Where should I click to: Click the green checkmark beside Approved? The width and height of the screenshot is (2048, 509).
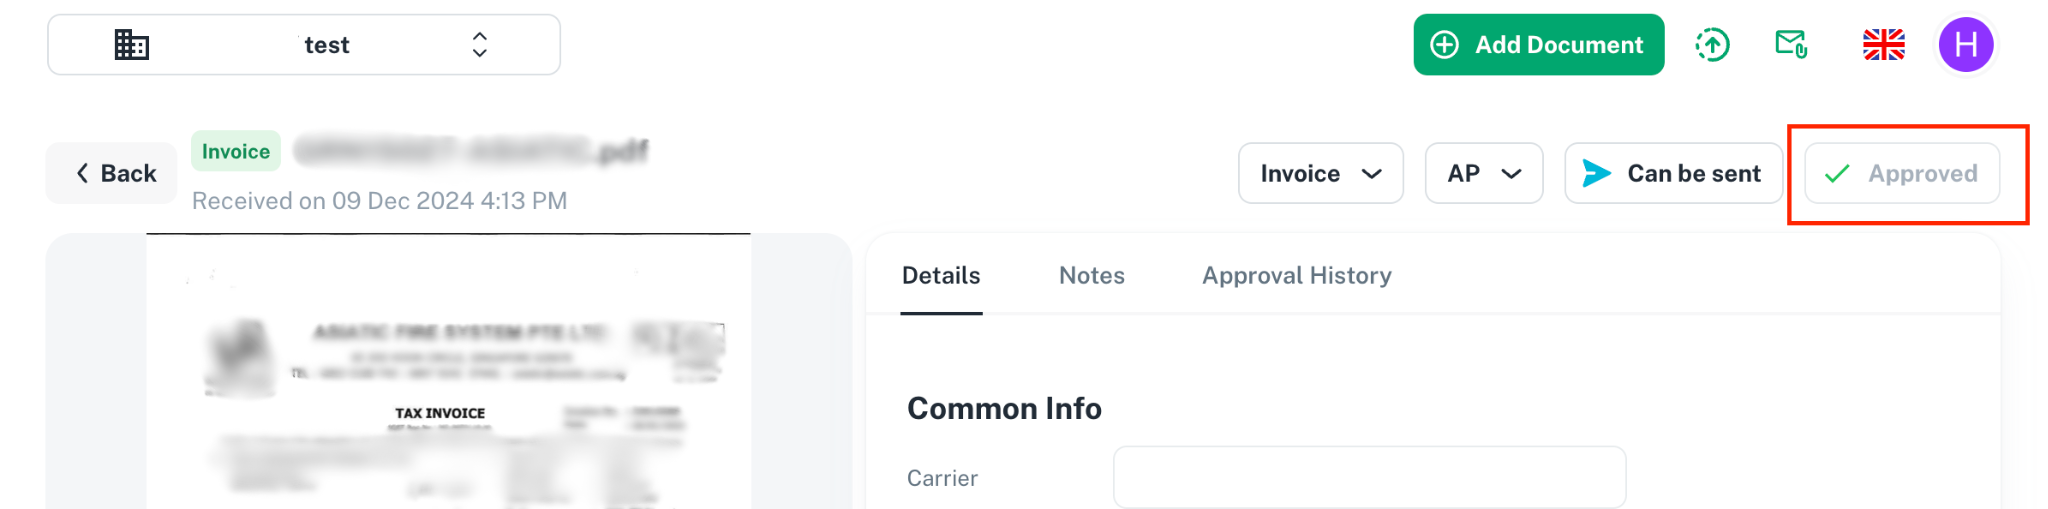(x=1837, y=174)
